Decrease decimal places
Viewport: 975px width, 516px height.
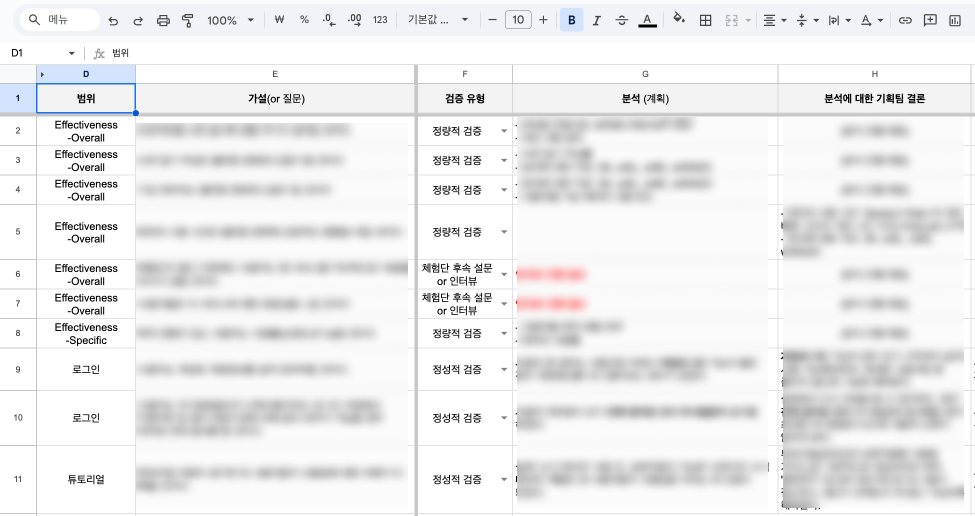(x=330, y=20)
